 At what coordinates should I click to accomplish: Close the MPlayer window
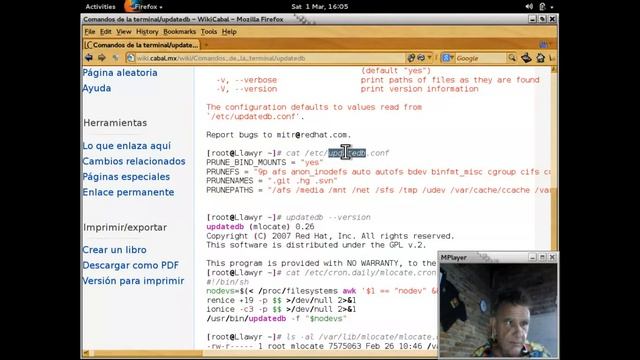click(x=552, y=257)
